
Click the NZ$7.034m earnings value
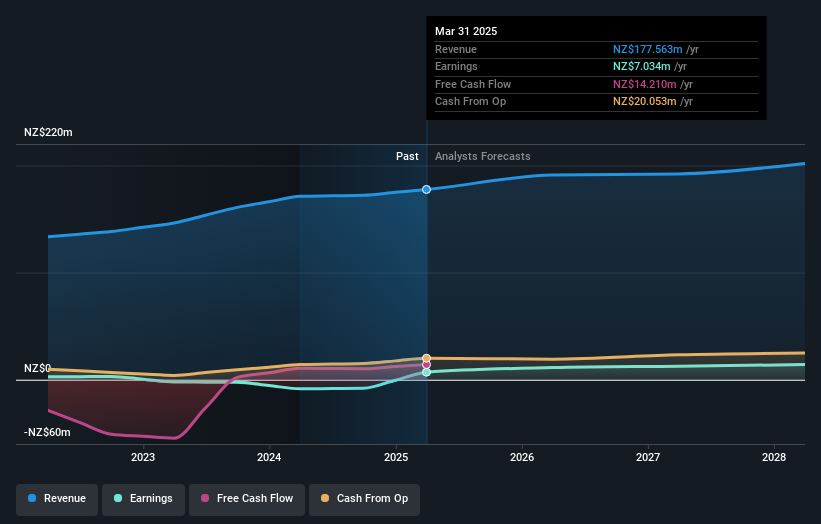(x=642, y=66)
